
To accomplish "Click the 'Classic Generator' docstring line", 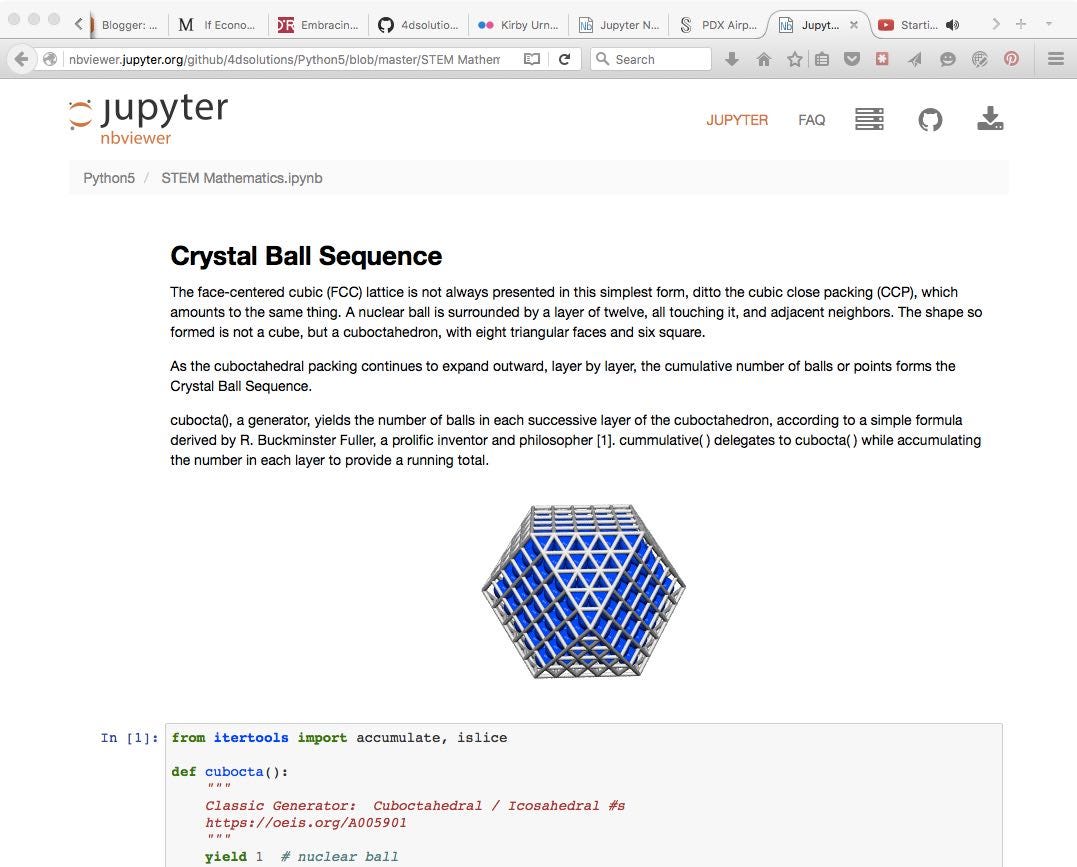I will tap(415, 806).
